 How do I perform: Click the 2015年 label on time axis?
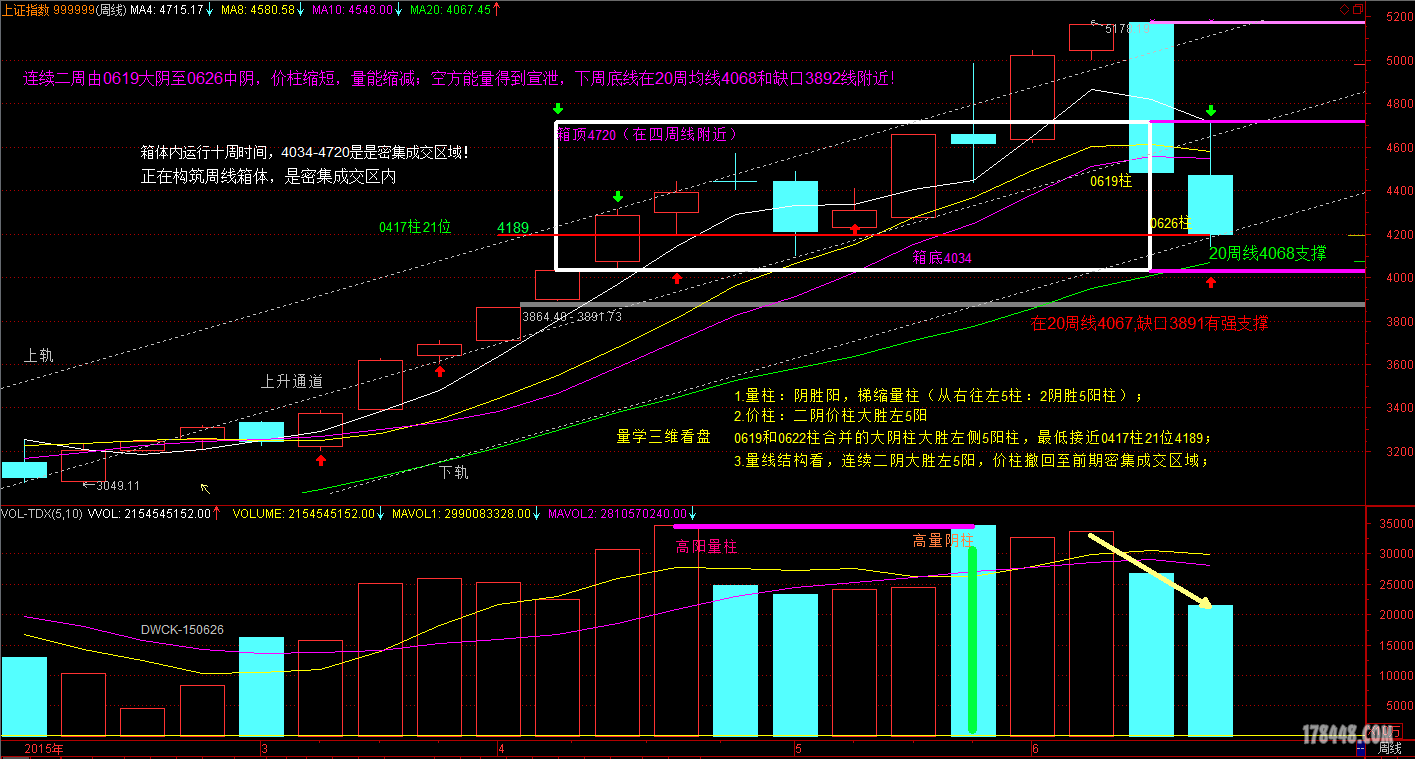point(42,749)
